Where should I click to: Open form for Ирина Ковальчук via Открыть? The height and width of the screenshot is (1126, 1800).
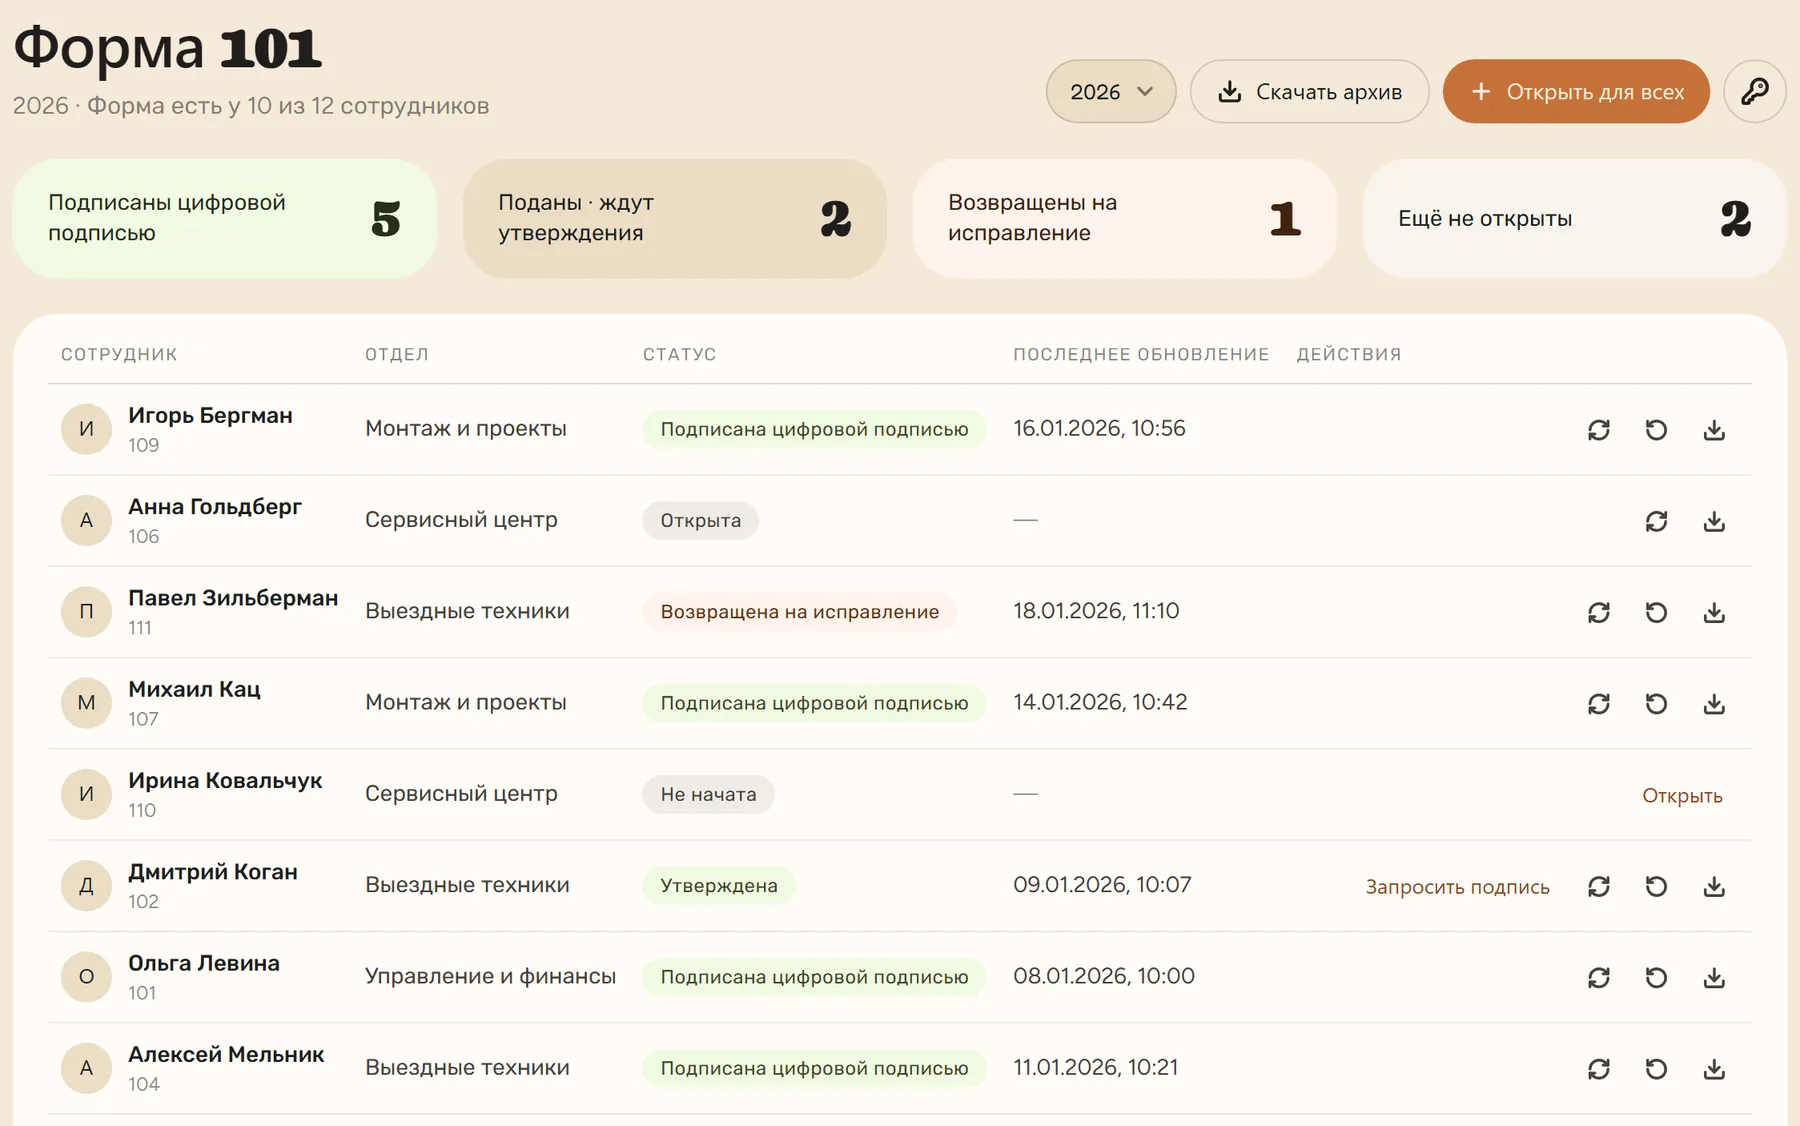tap(1682, 795)
